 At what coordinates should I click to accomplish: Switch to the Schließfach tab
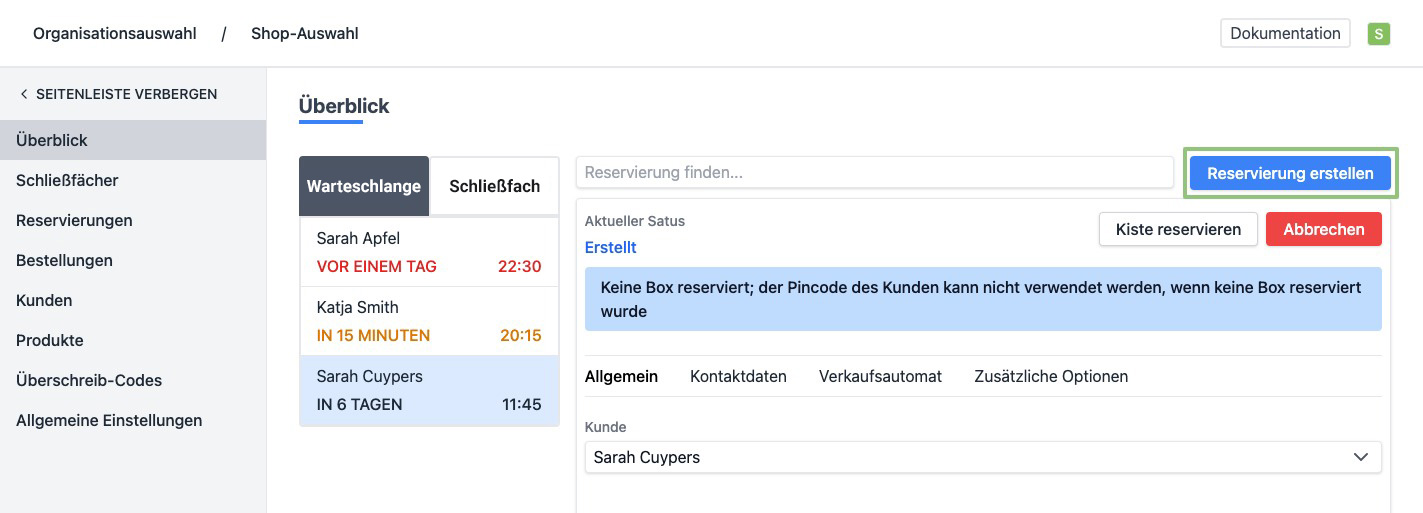tap(494, 186)
